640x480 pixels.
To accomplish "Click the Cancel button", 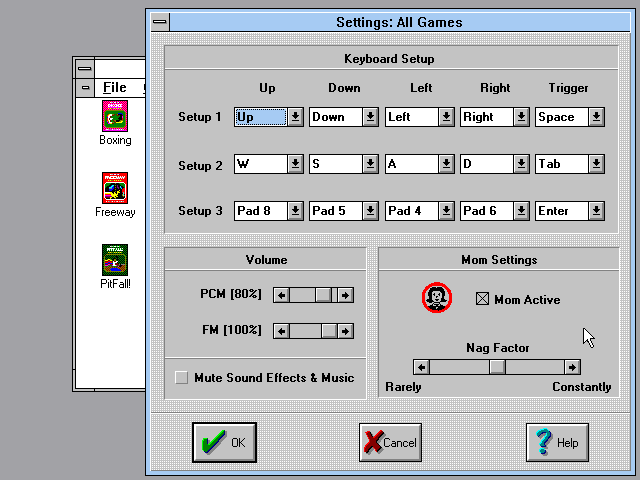I will pos(389,442).
